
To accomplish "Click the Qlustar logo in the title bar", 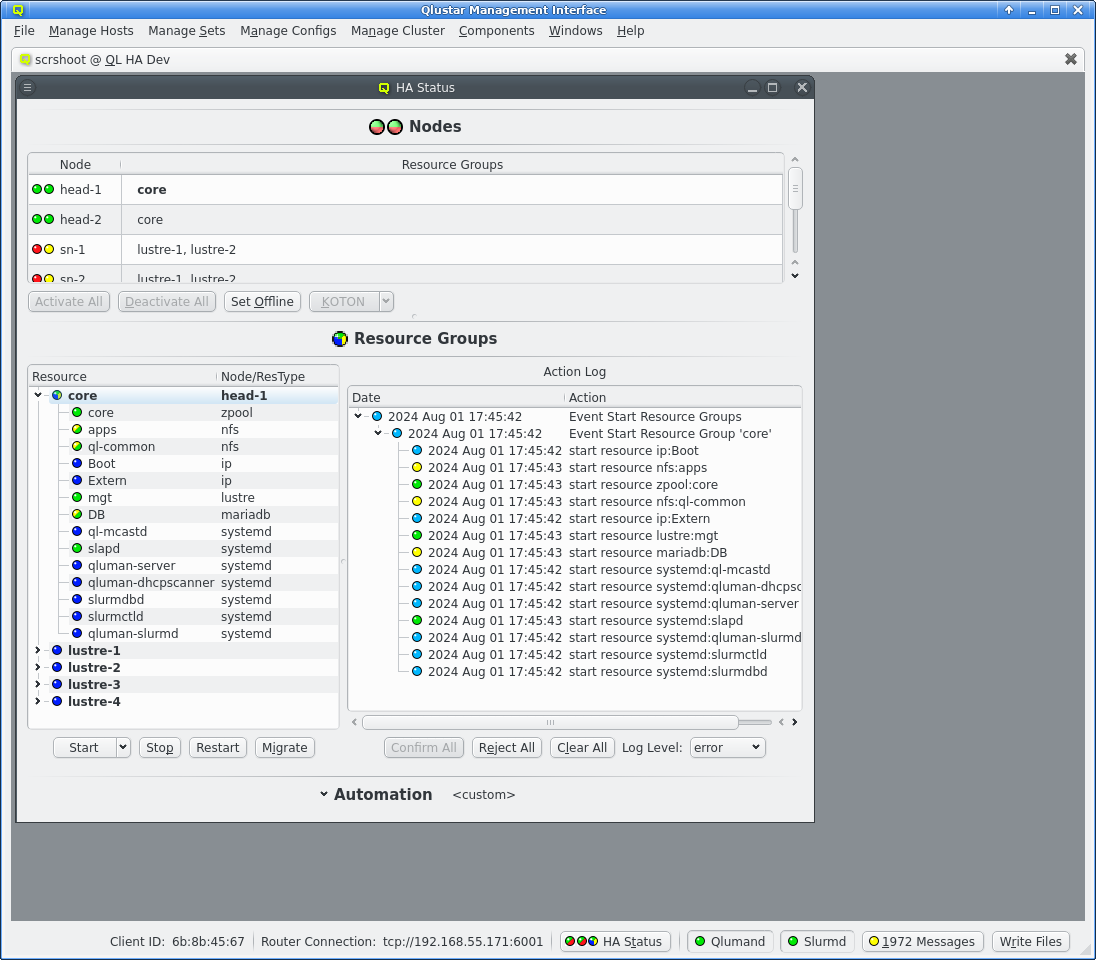I will click(x=18, y=10).
